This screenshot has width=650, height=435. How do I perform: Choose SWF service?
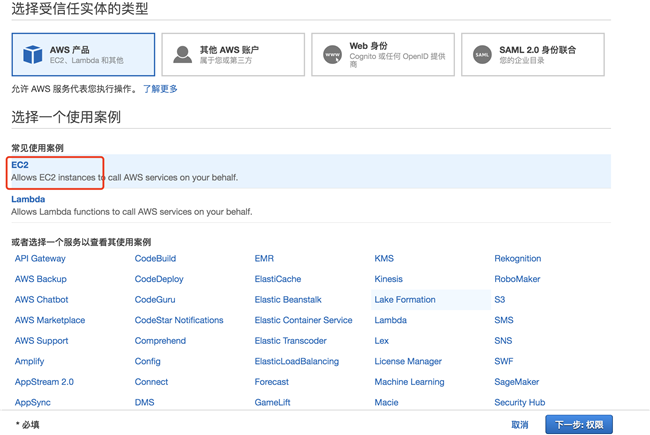[504, 361]
